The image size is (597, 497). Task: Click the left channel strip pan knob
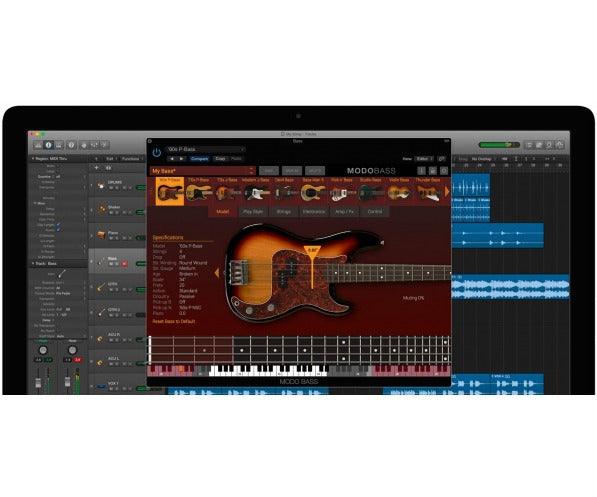tap(43, 350)
